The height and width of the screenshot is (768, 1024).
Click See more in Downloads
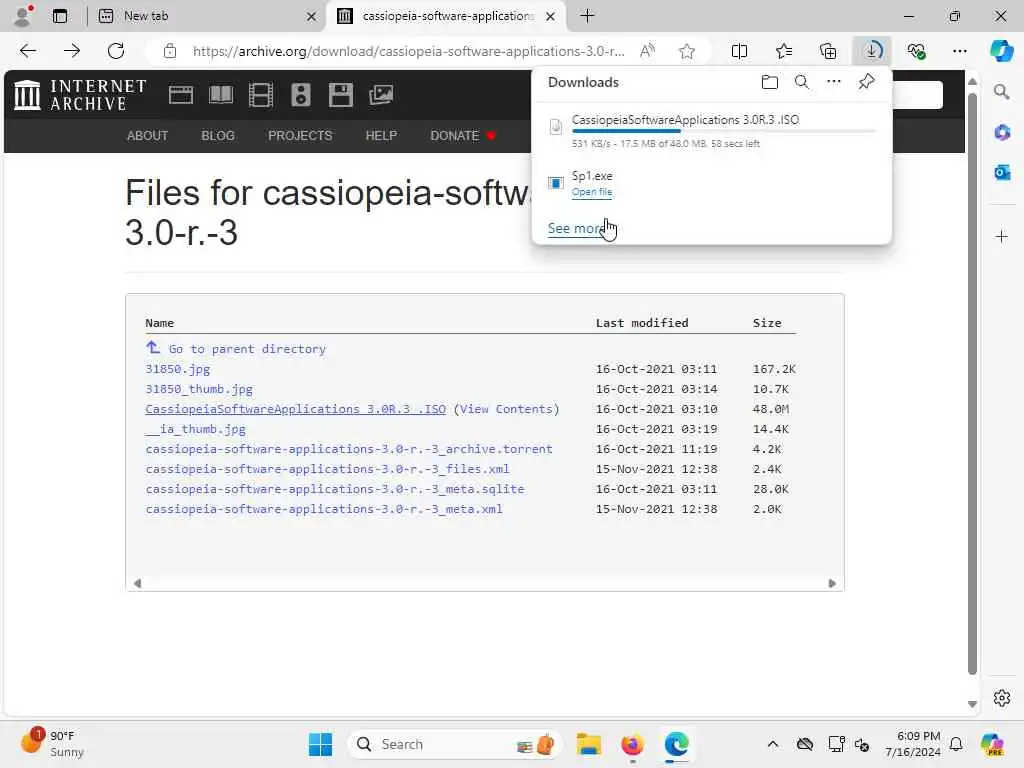tap(577, 229)
